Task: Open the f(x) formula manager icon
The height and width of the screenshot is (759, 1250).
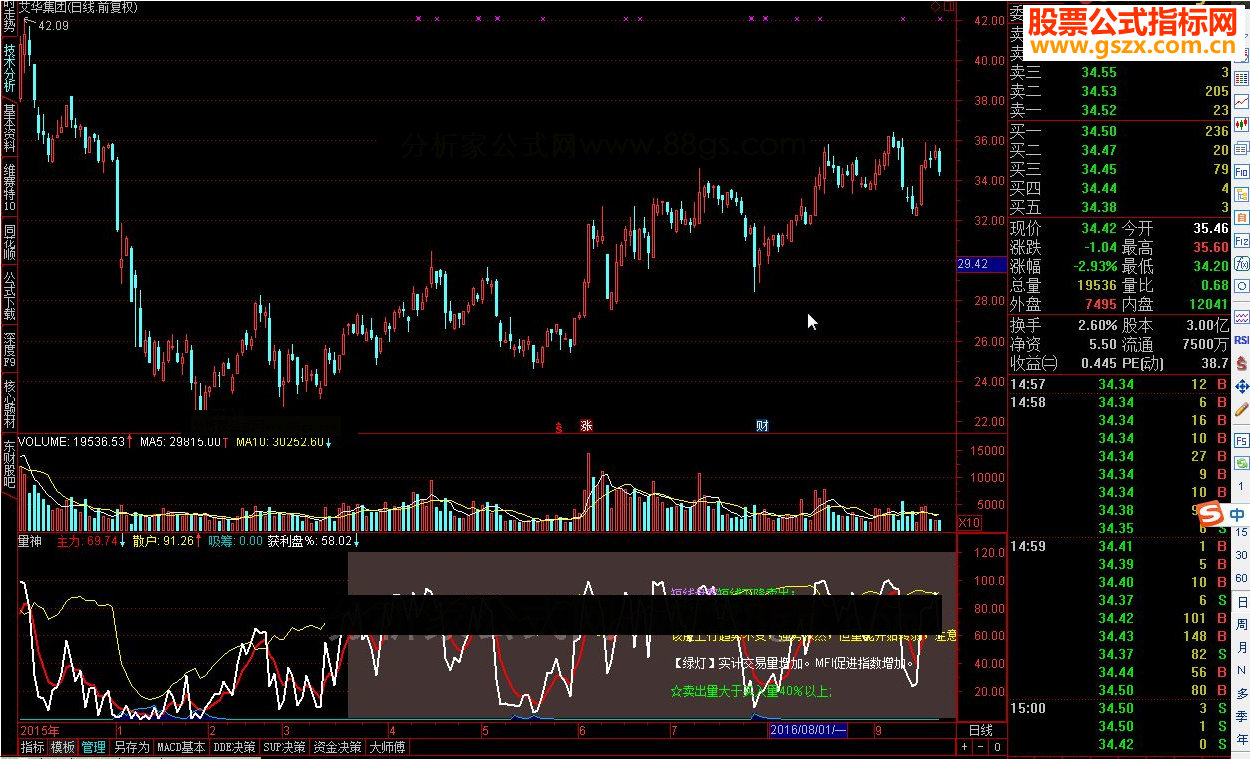Action: 1242,263
